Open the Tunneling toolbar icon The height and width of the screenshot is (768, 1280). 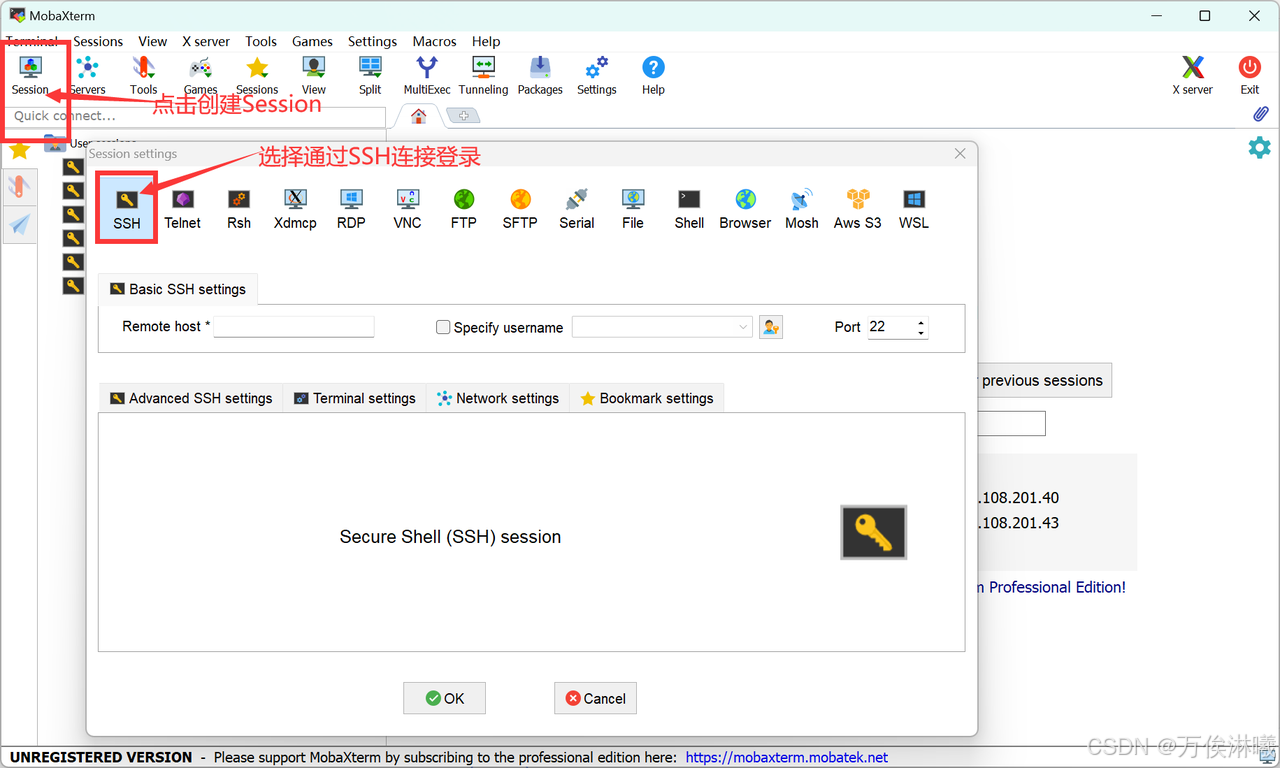tap(483, 75)
